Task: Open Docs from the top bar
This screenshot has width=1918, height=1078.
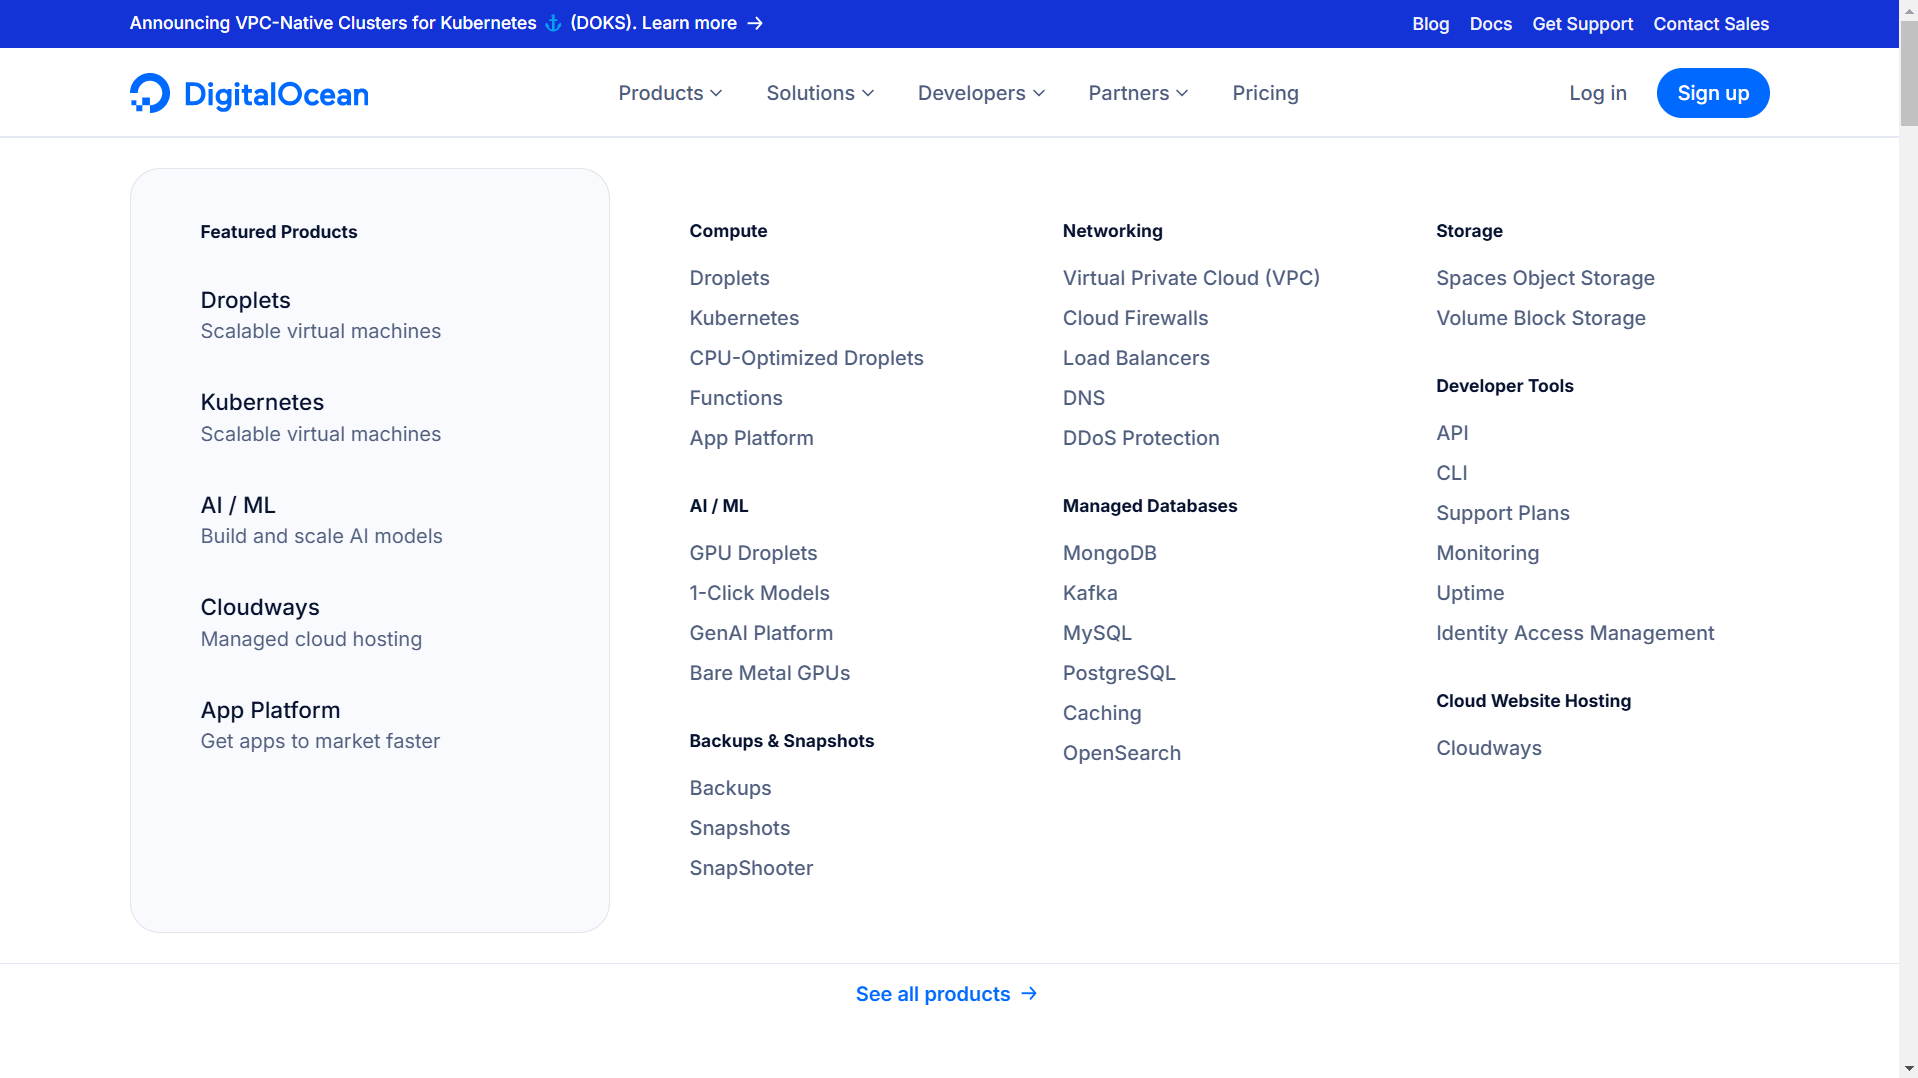Action: point(1490,24)
